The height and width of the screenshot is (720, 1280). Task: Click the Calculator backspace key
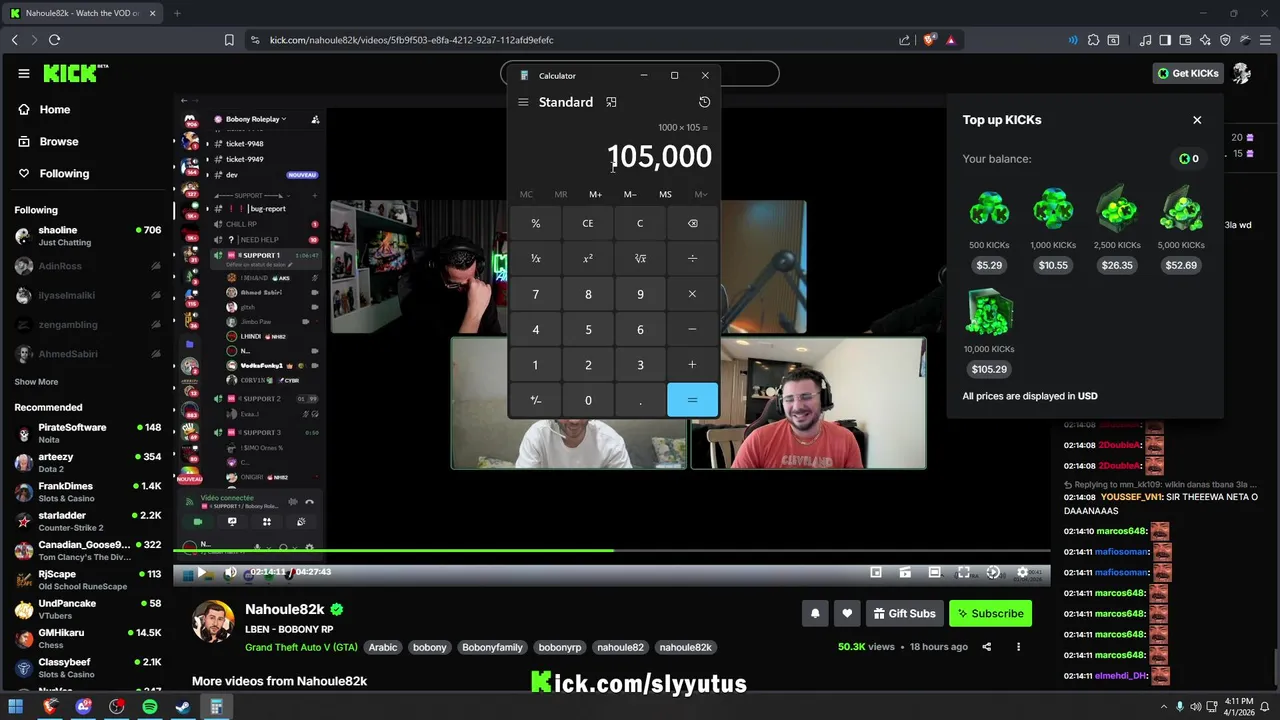pos(692,223)
